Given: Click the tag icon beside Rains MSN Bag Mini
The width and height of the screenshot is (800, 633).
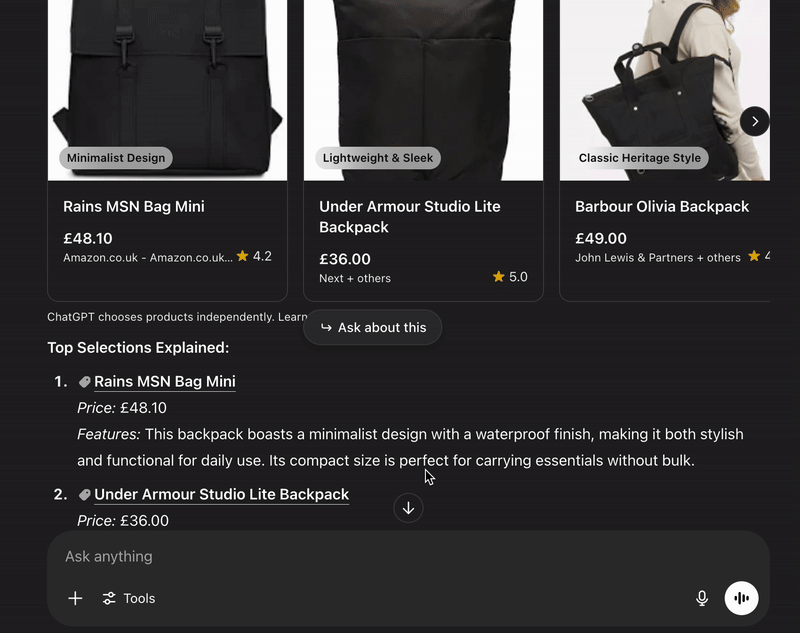Looking at the screenshot, I should (85, 382).
